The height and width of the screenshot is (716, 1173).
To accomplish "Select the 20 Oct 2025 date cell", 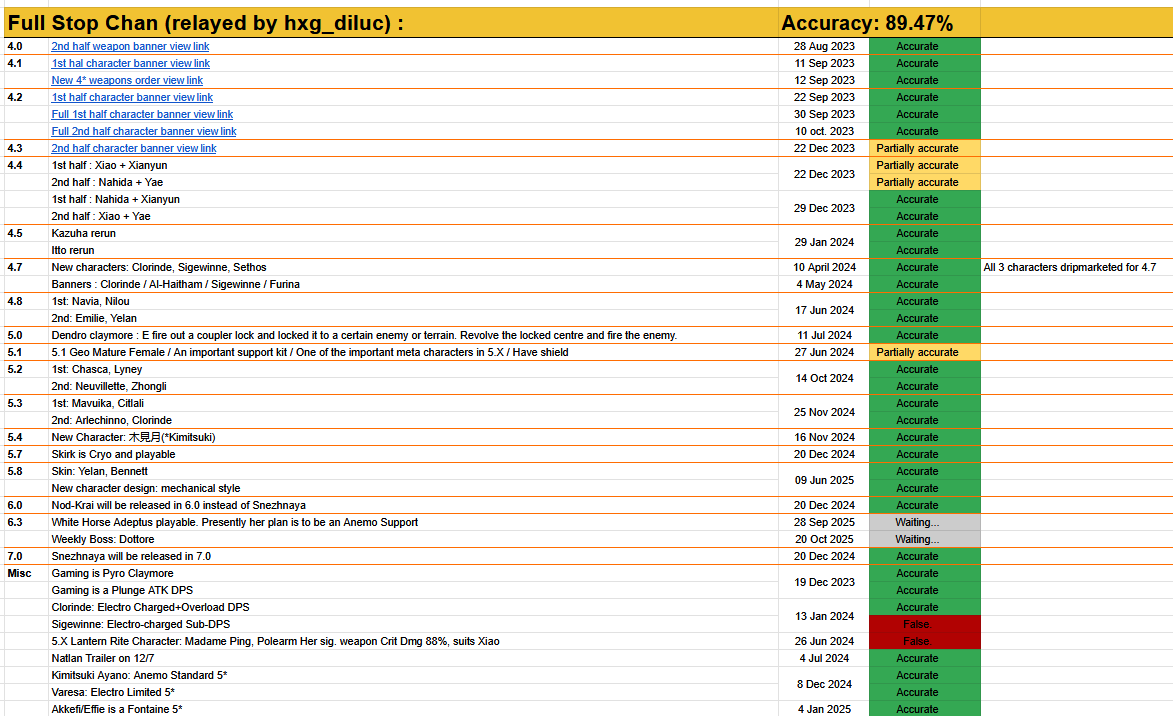I will click(x=824, y=539).
